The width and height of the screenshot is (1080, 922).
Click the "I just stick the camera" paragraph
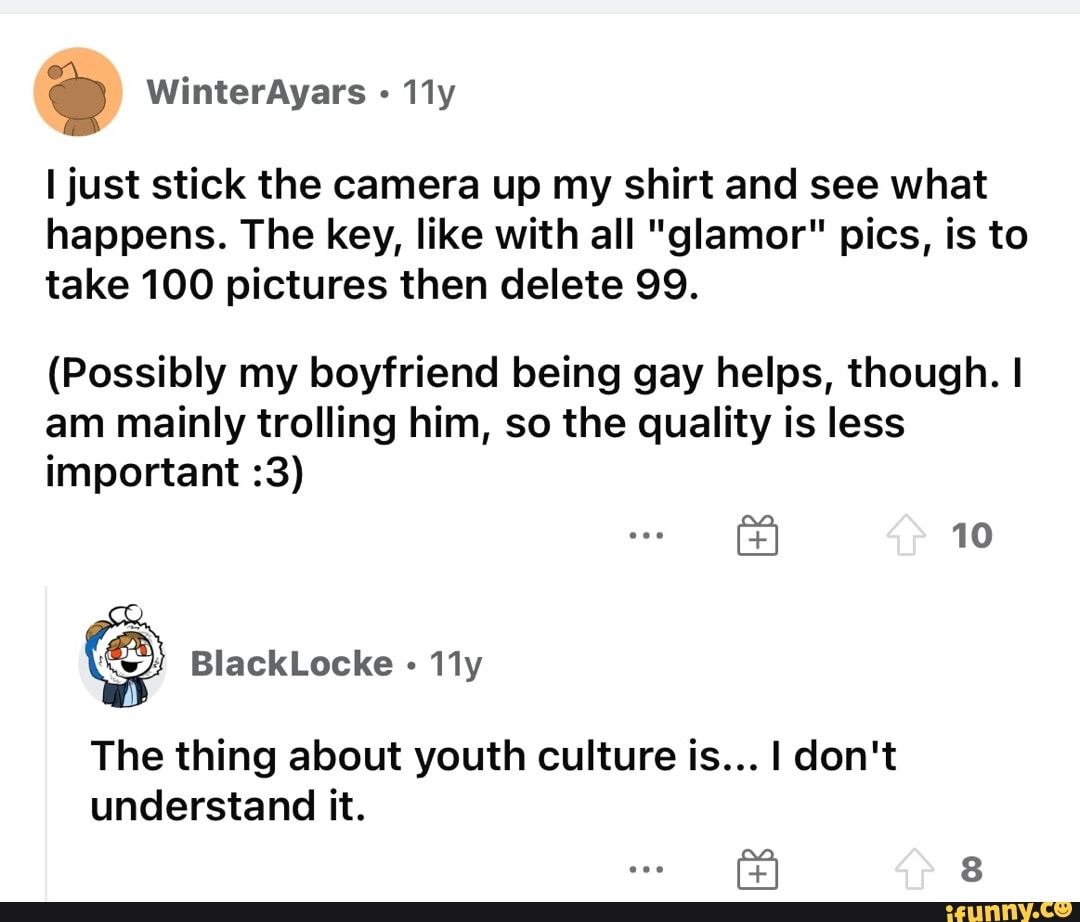click(516, 235)
